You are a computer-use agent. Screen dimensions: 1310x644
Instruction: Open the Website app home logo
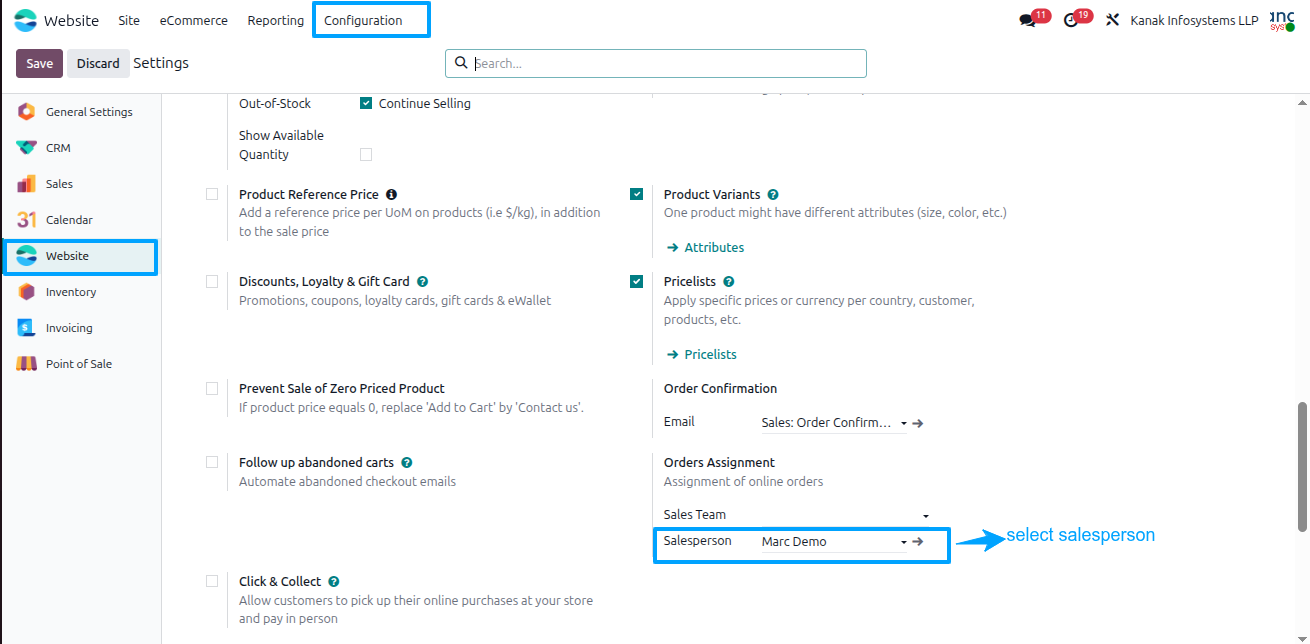click(x=25, y=20)
